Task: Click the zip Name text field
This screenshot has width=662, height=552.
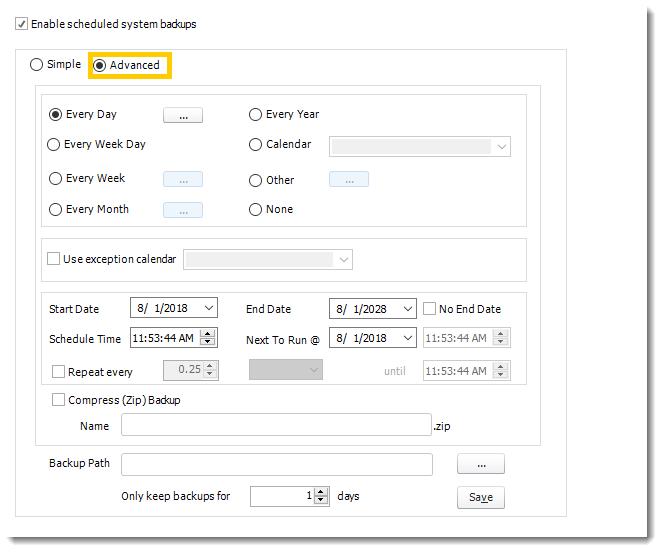Action: coord(276,425)
